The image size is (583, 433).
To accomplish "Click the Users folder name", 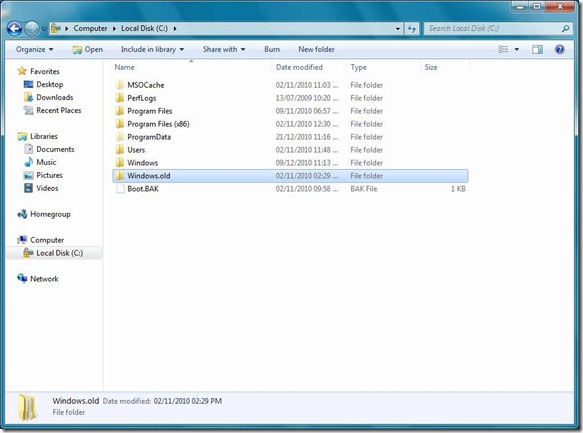I will 136,150.
